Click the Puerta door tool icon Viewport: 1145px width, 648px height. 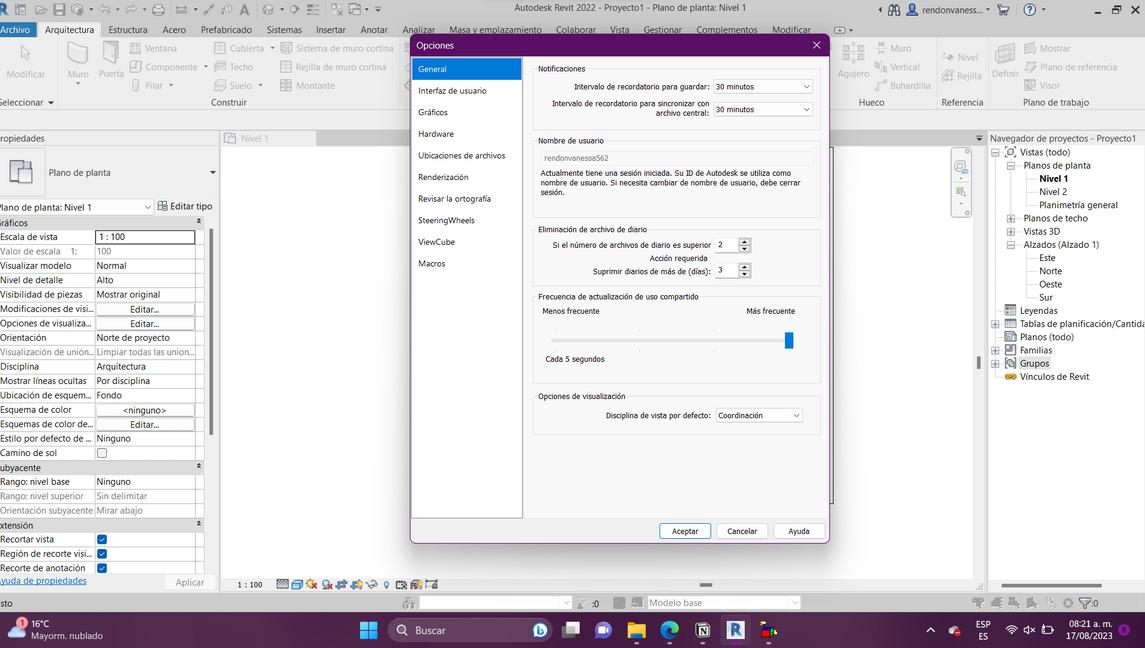111,53
